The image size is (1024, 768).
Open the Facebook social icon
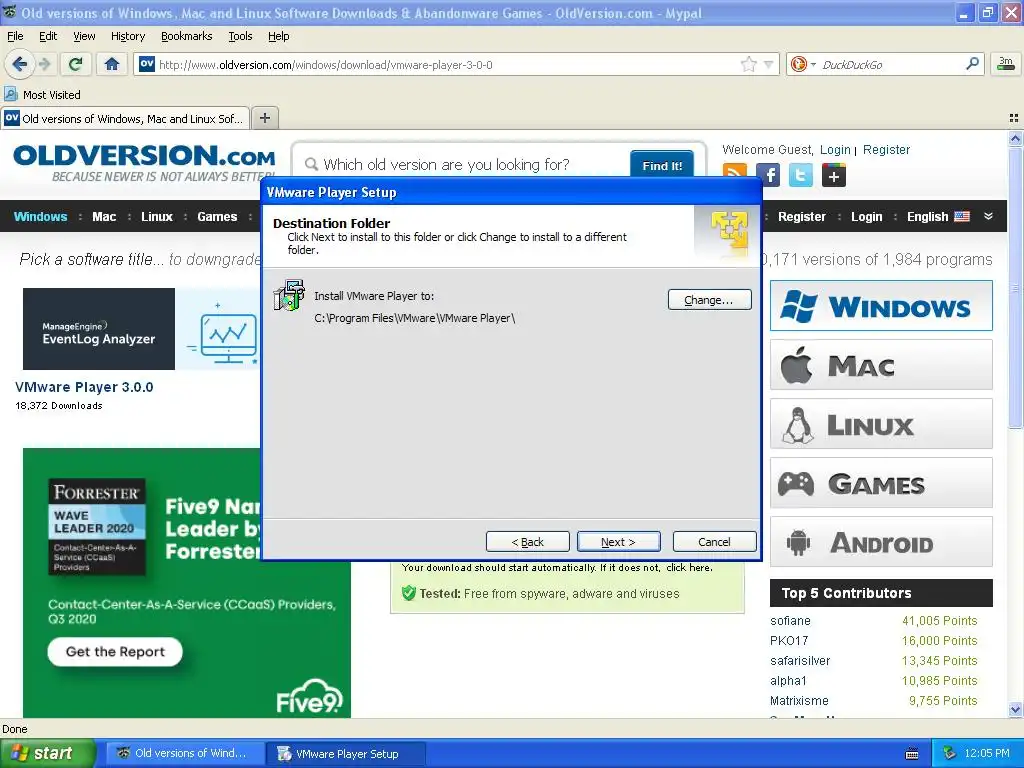point(769,175)
